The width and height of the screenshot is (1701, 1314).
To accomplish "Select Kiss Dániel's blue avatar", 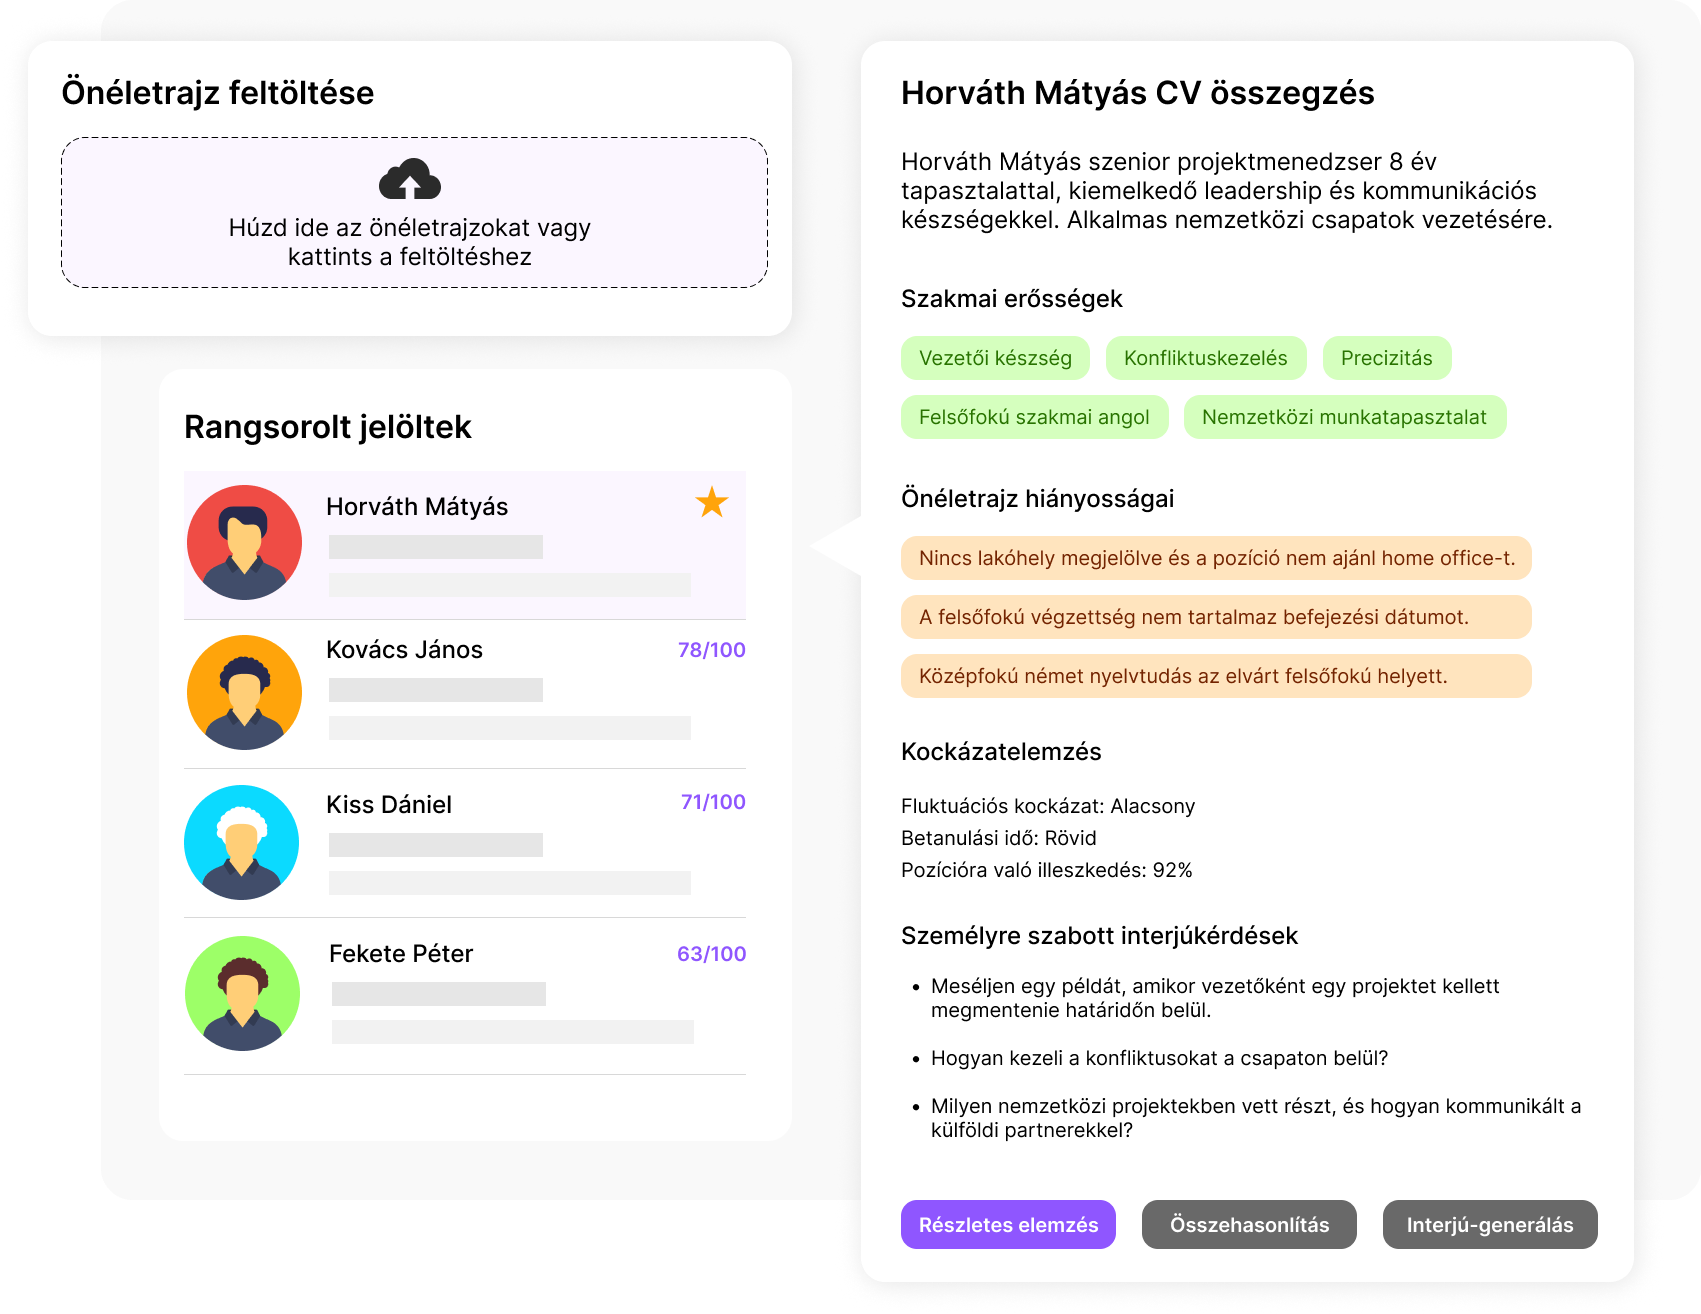I will [242, 842].
